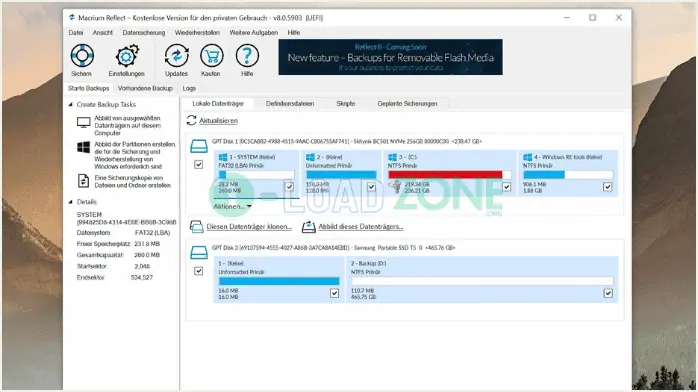Click Eine Sicherungskopie von Dateien task

tap(133, 181)
